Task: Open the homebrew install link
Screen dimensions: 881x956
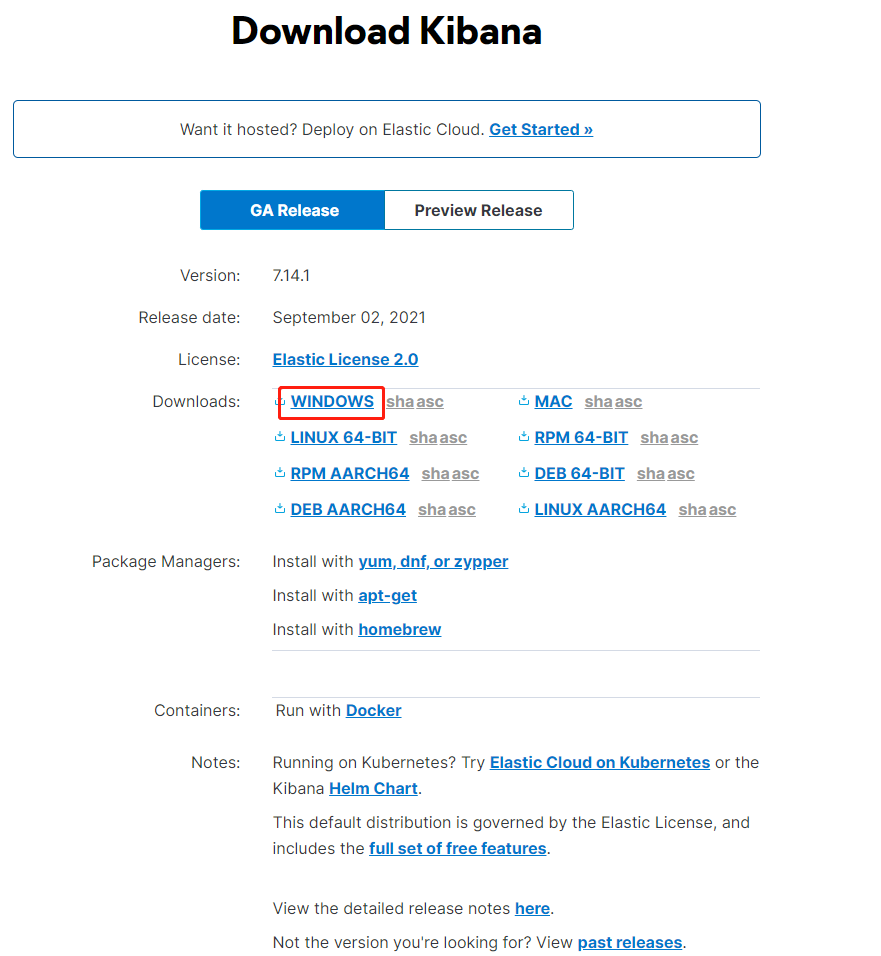Action: tap(399, 630)
